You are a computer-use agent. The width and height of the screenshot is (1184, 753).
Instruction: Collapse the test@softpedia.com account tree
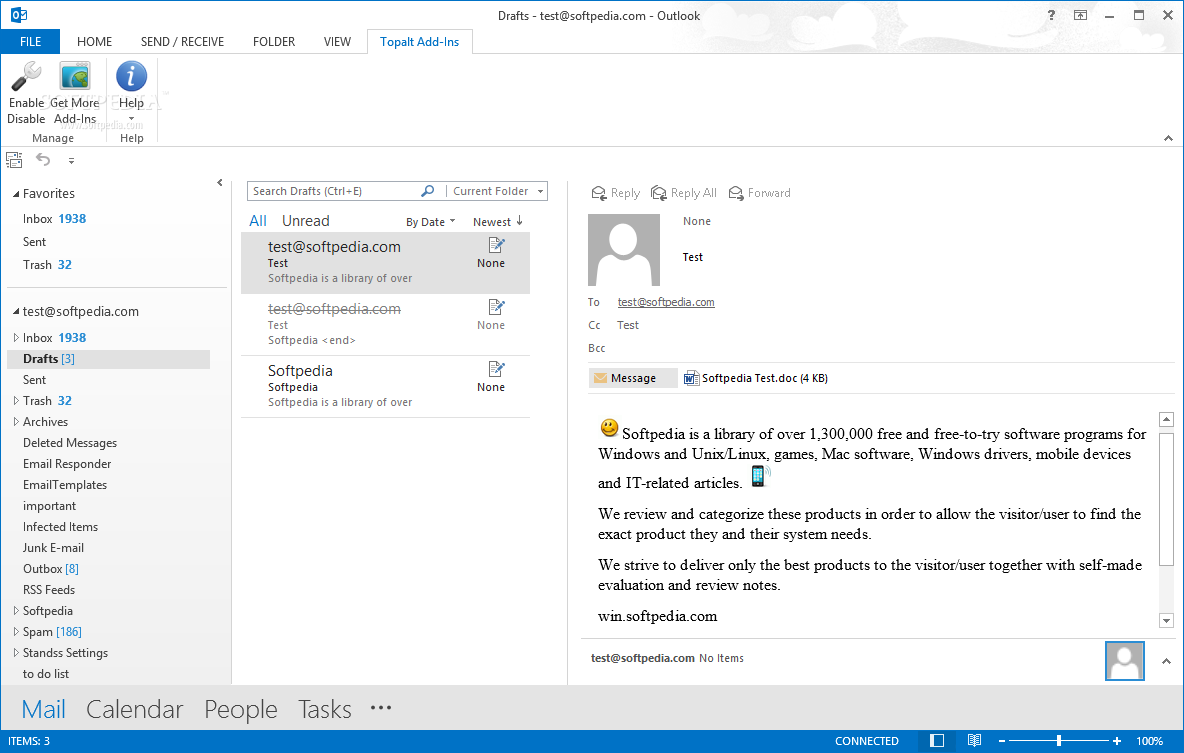(16, 311)
